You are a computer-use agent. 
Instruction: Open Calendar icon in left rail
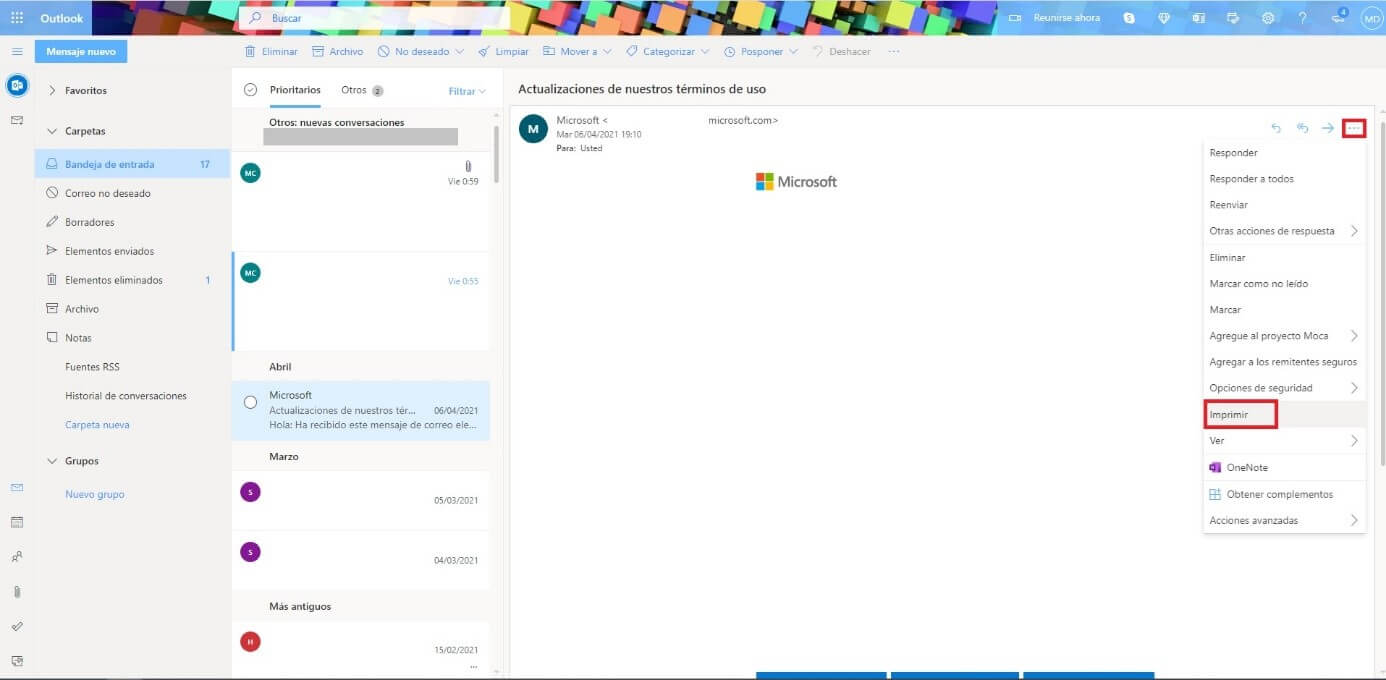pos(17,522)
